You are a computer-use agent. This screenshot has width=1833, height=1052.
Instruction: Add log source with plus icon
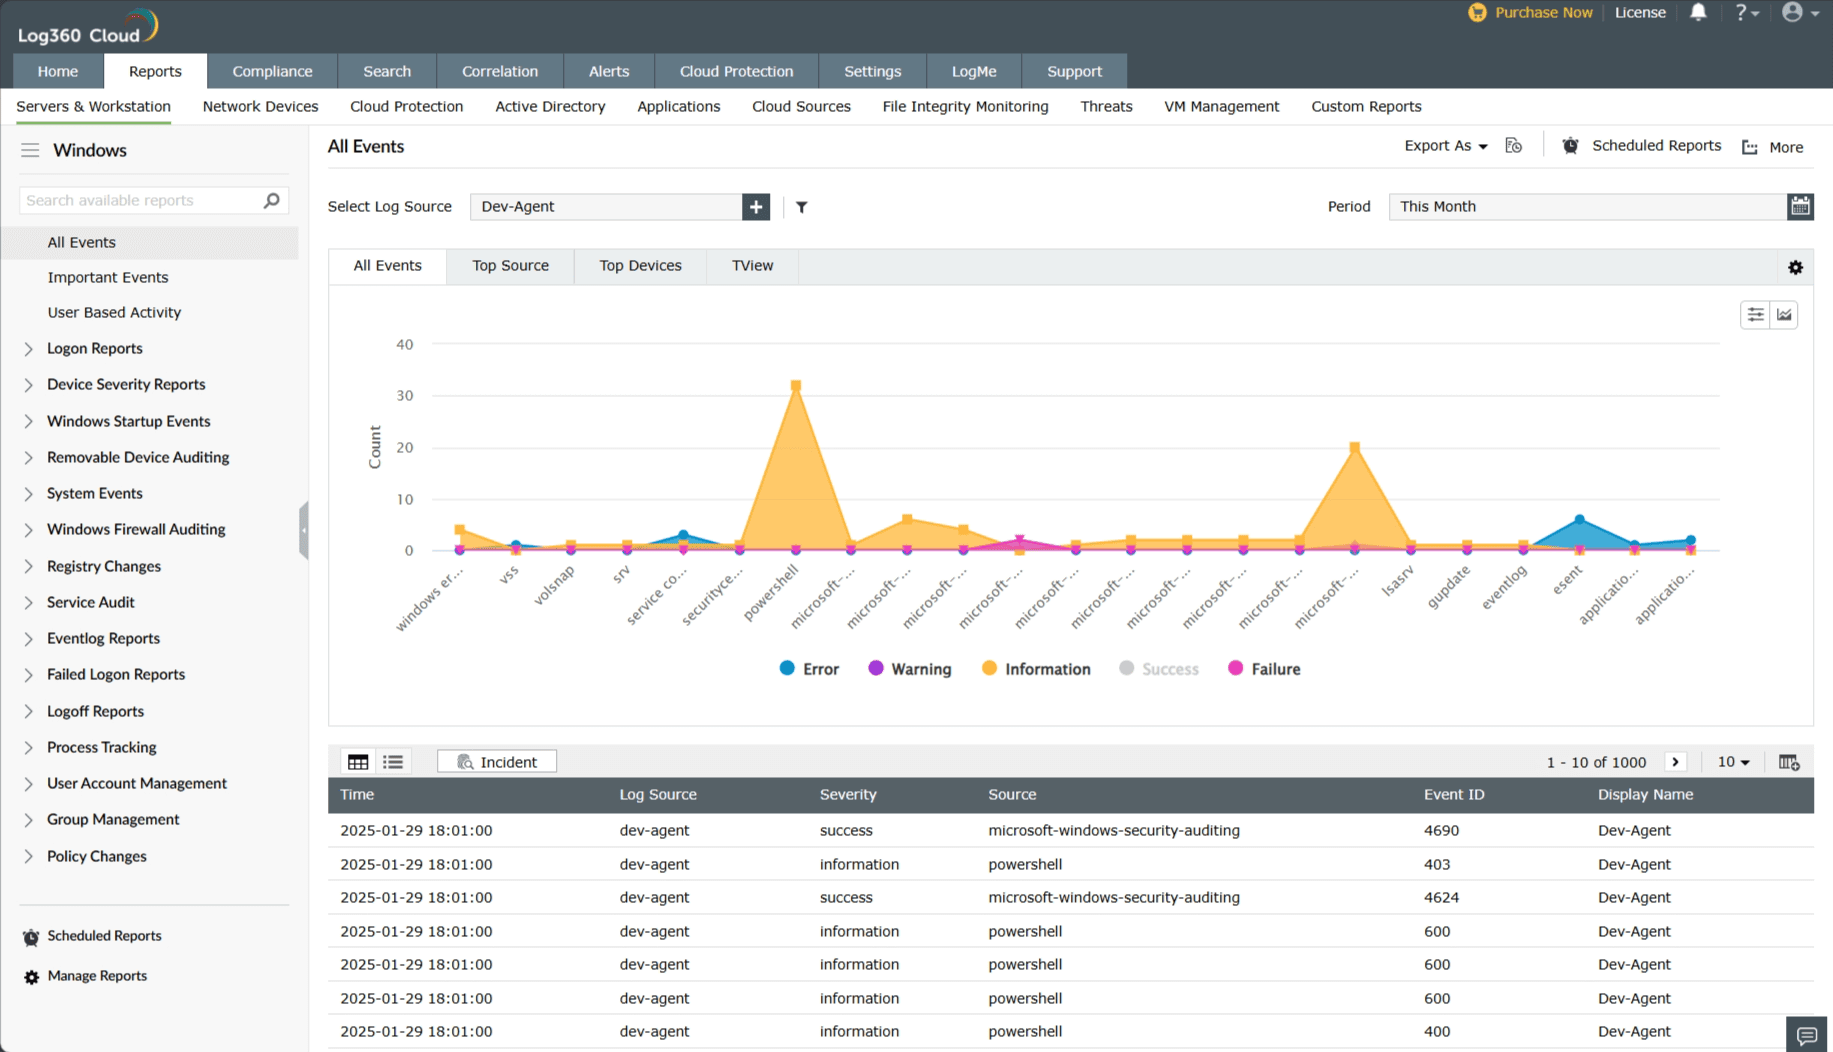click(756, 207)
